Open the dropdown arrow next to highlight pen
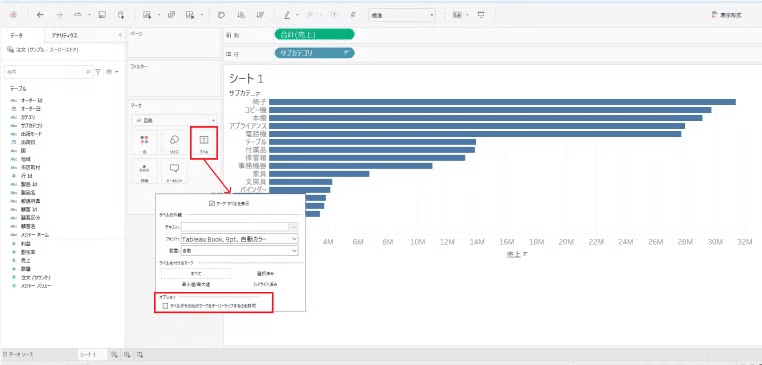762x365 pixels. coord(297,15)
